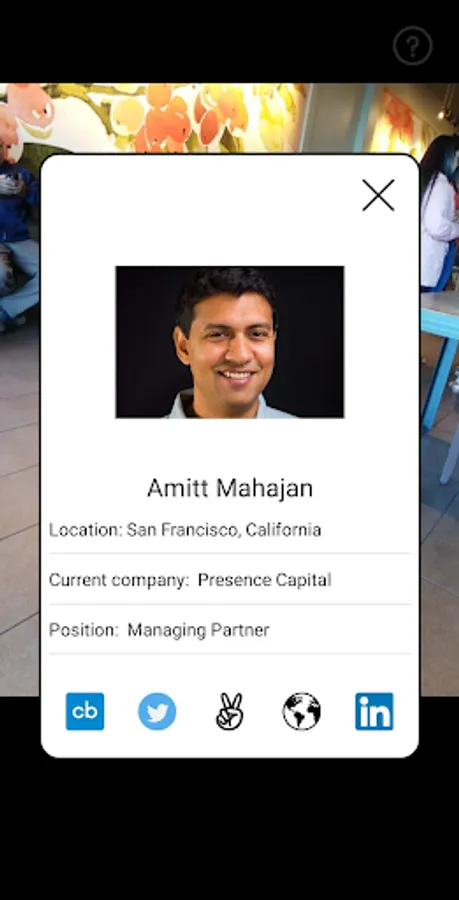Open the website globe icon

click(x=302, y=711)
